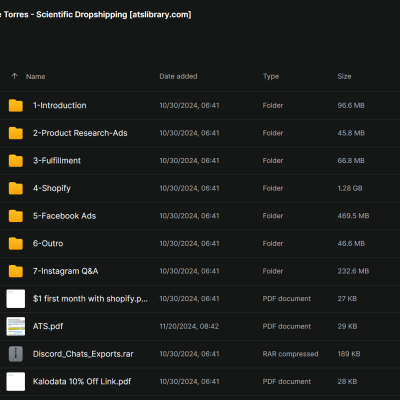Click the Discord_Chats_Exports.rar archive icon
The image size is (400, 400).
16,354
